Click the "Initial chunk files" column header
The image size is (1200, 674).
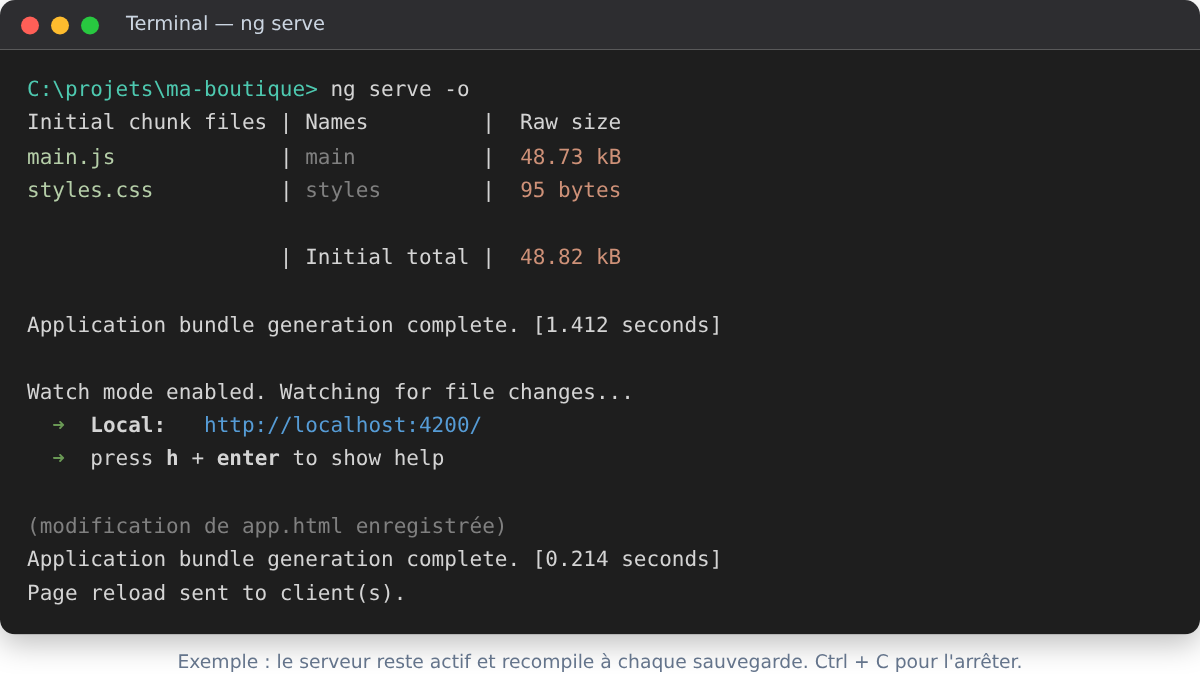pos(147,123)
